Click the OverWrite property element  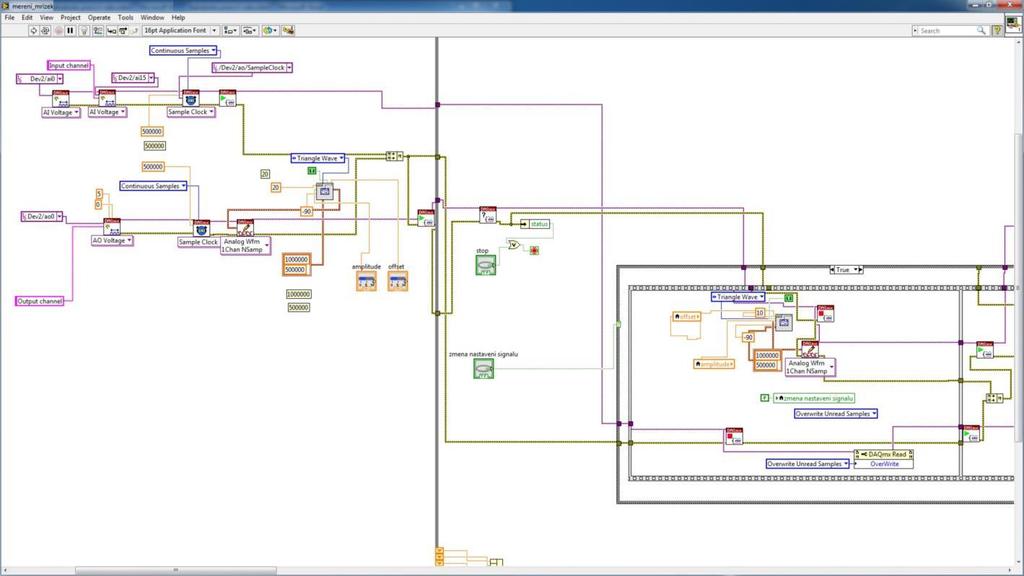[x=884, y=464]
